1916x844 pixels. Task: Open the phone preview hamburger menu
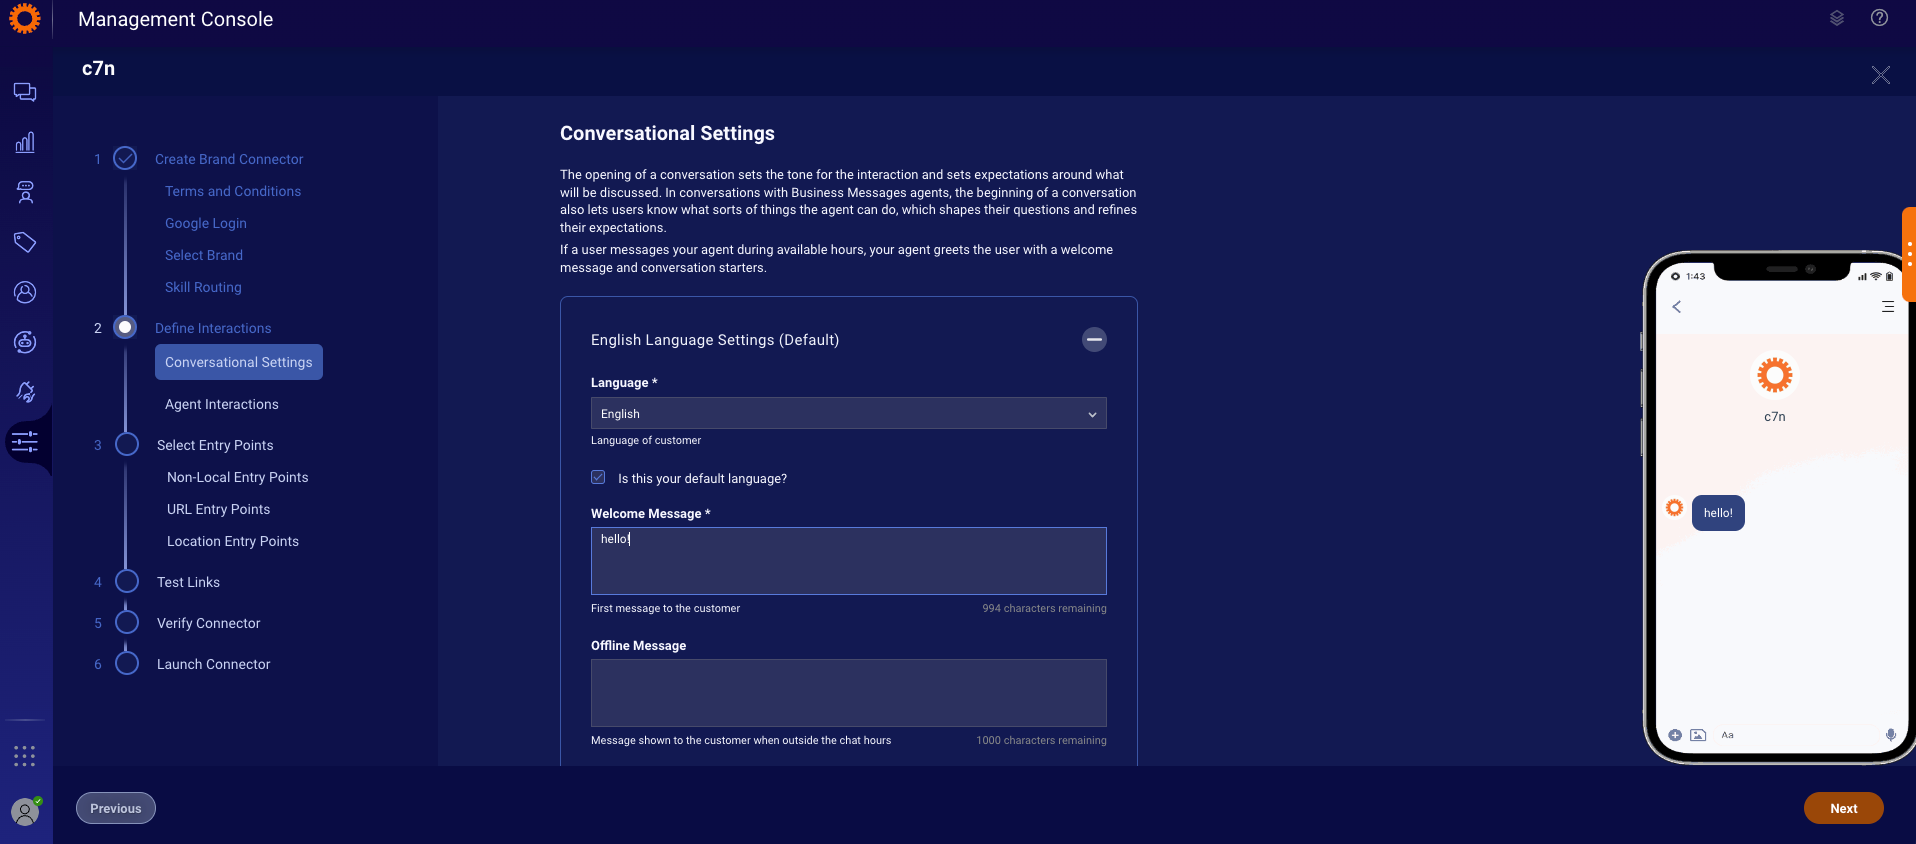tap(1888, 307)
